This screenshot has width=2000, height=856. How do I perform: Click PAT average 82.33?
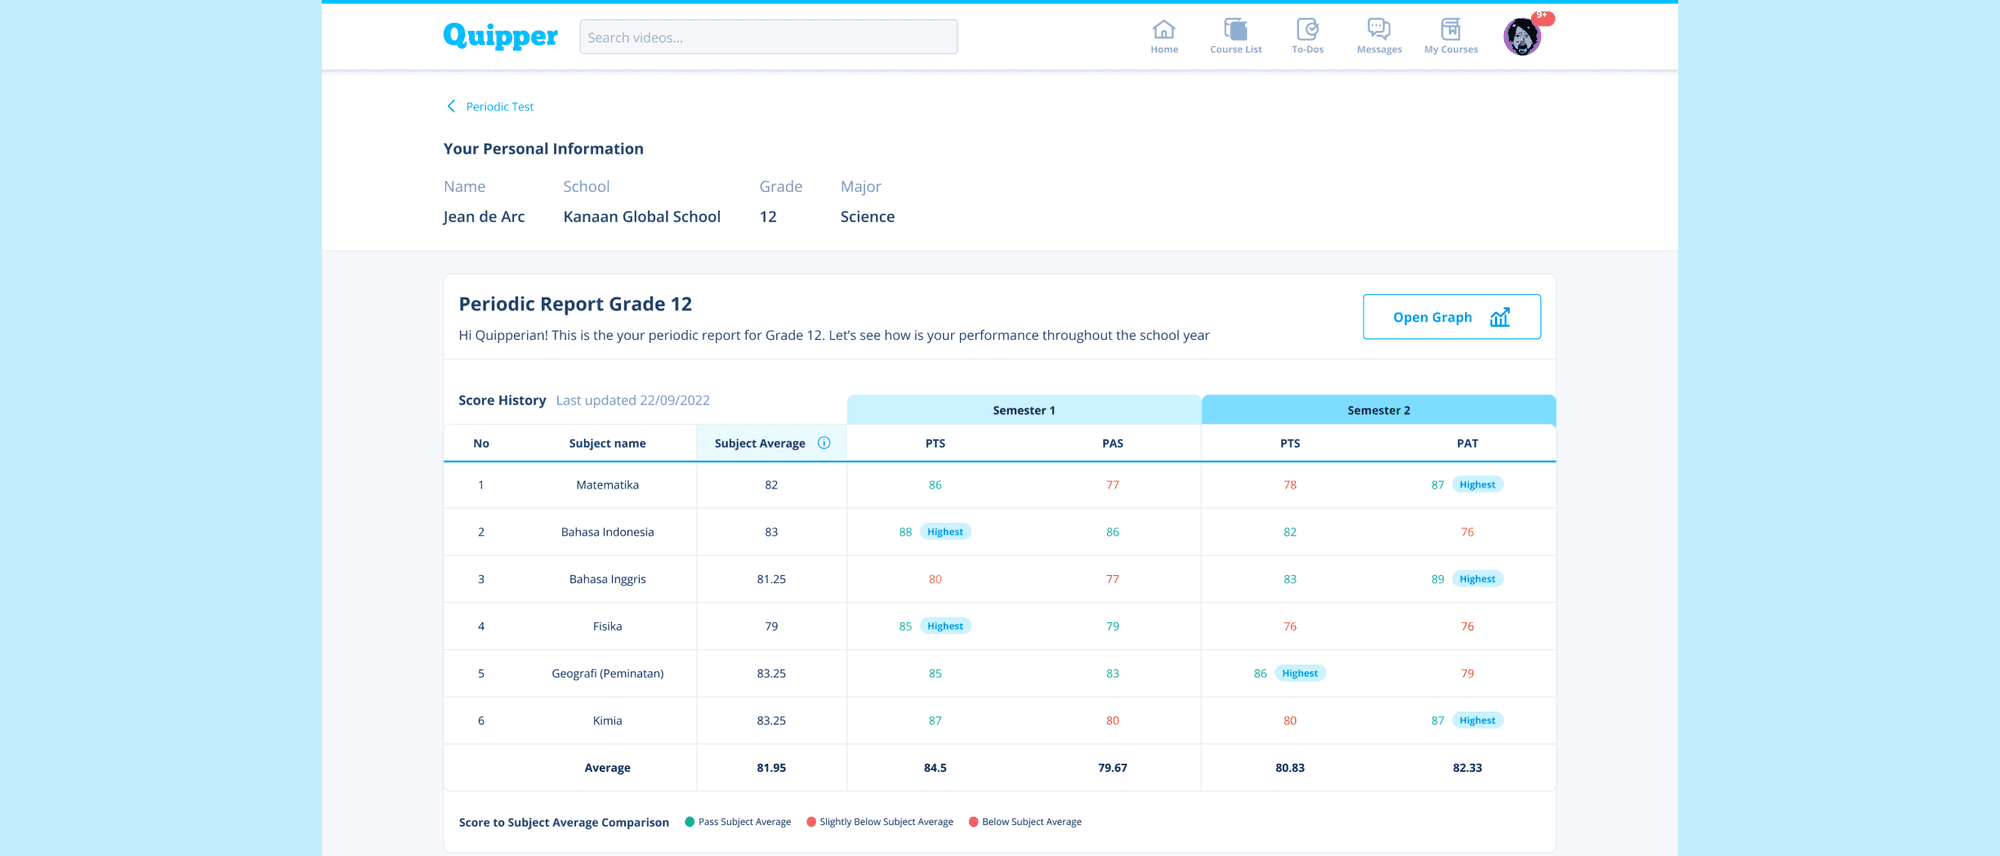[x=1467, y=768]
